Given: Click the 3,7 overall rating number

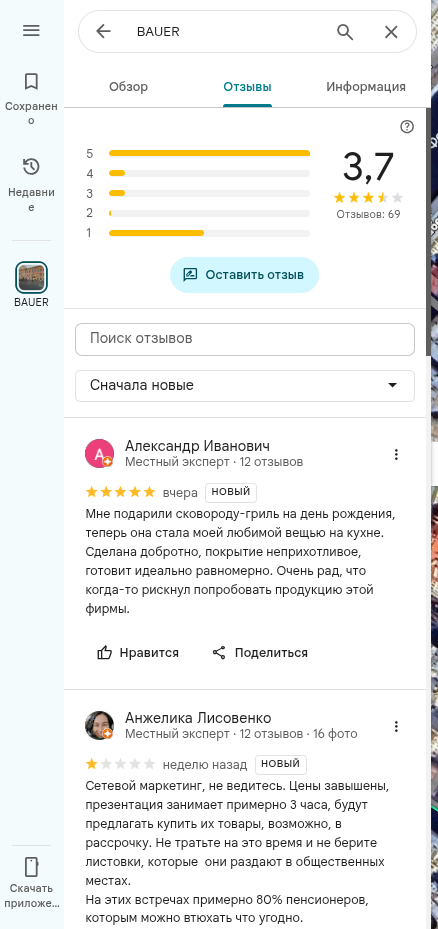Looking at the screenshot, I should pyautogui.click(x=368, y=166).
